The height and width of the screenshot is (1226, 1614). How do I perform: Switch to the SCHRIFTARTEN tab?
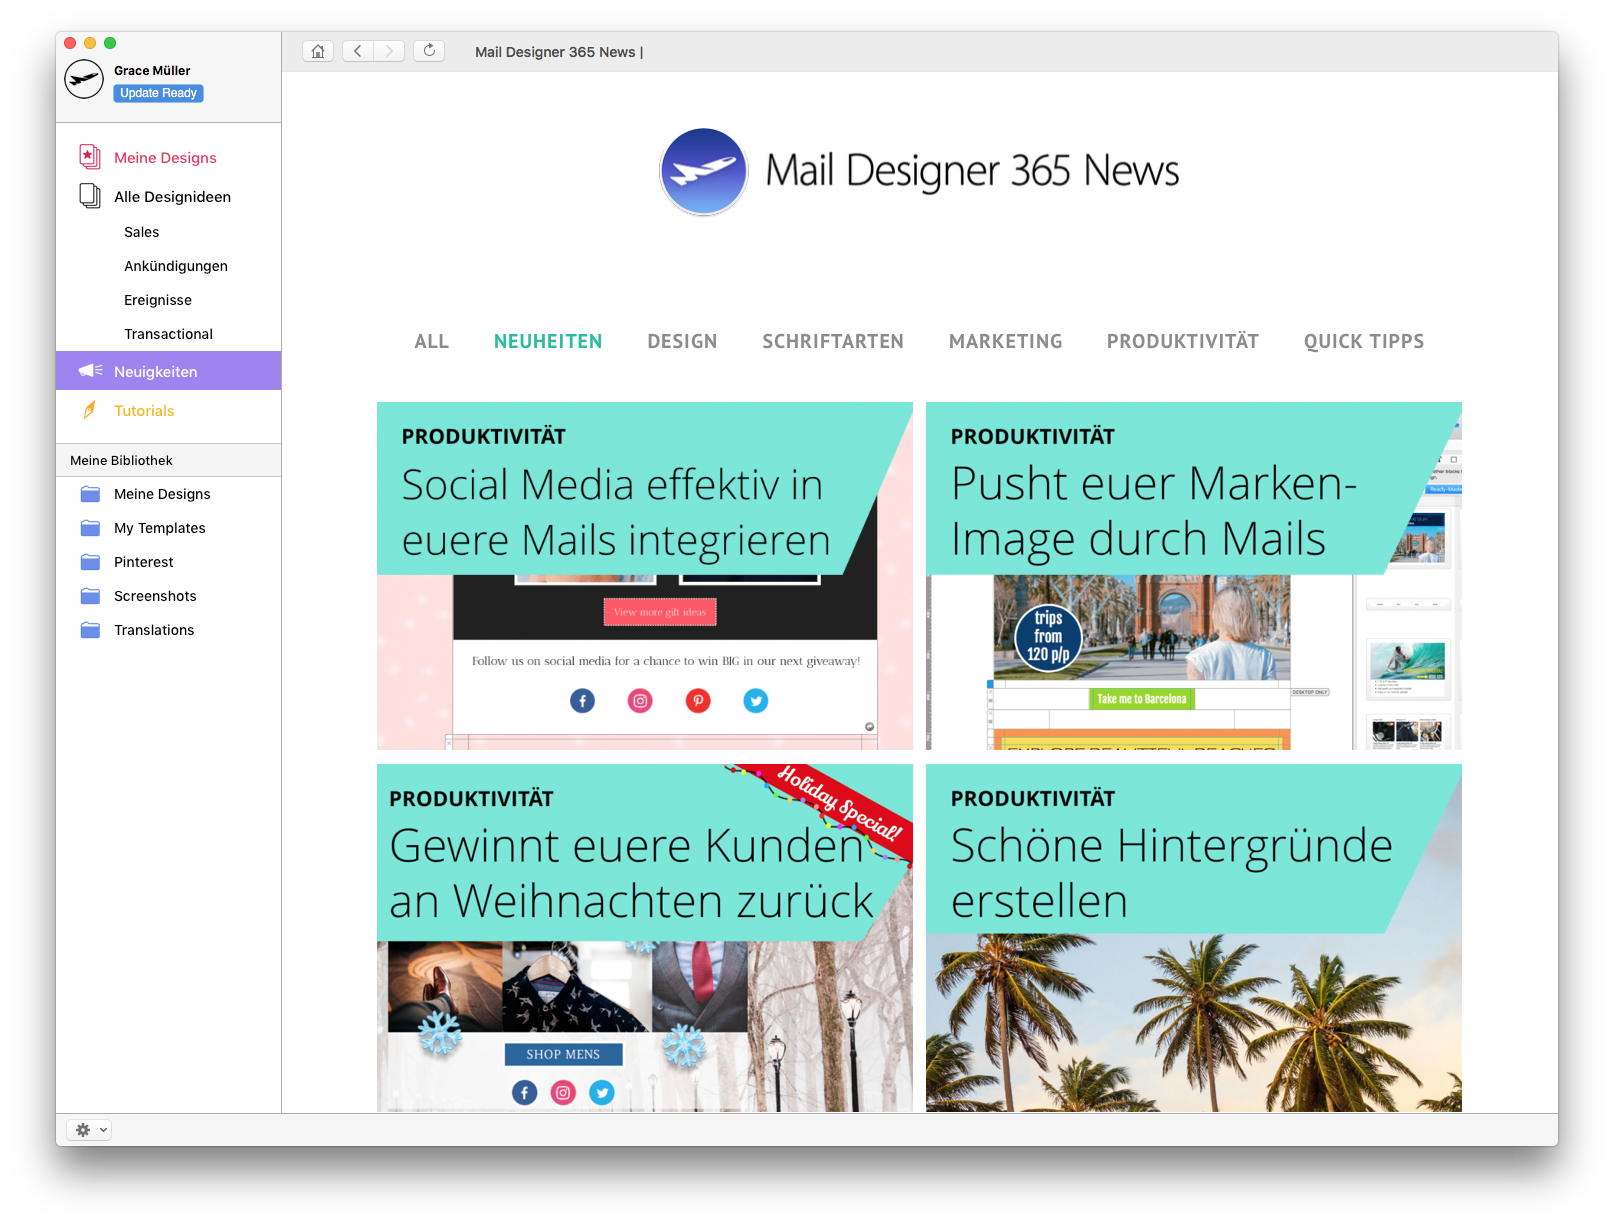point(833,342)
